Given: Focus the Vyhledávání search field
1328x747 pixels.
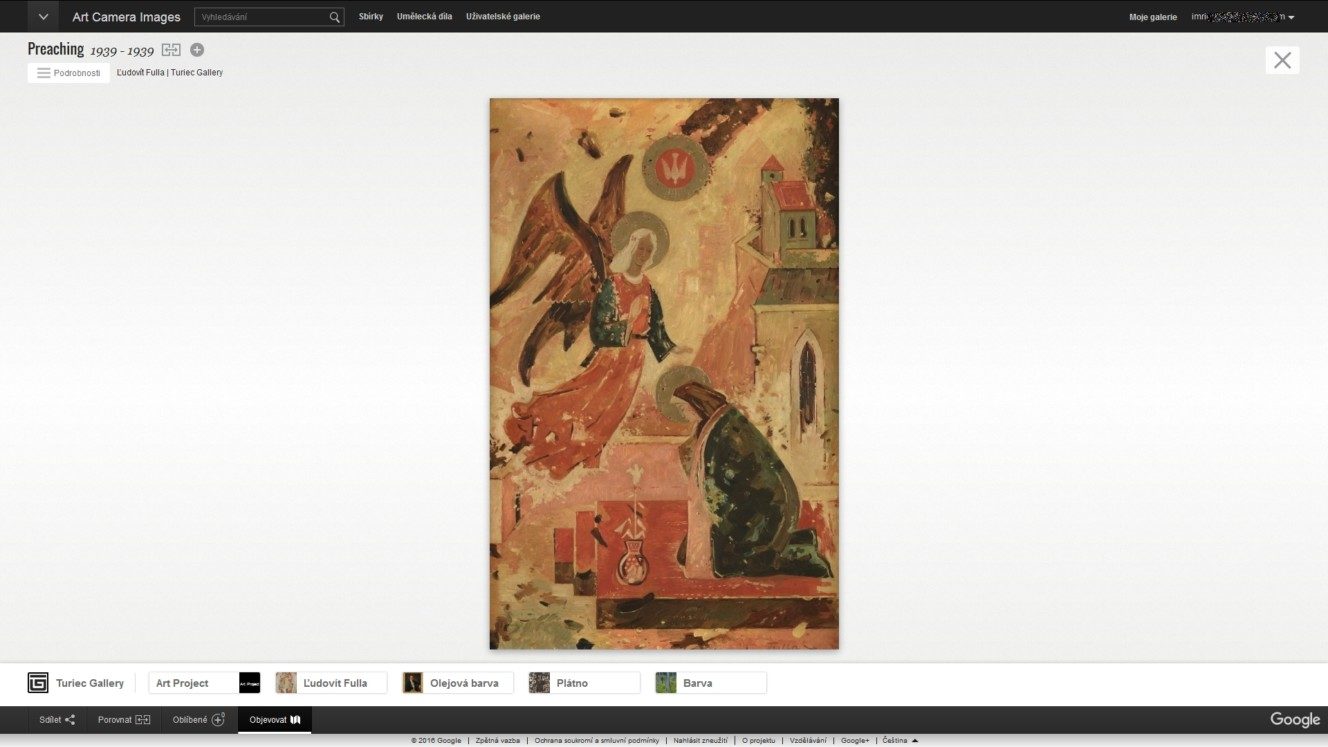Looking at the screenshot, I should (x=263, y=17).
